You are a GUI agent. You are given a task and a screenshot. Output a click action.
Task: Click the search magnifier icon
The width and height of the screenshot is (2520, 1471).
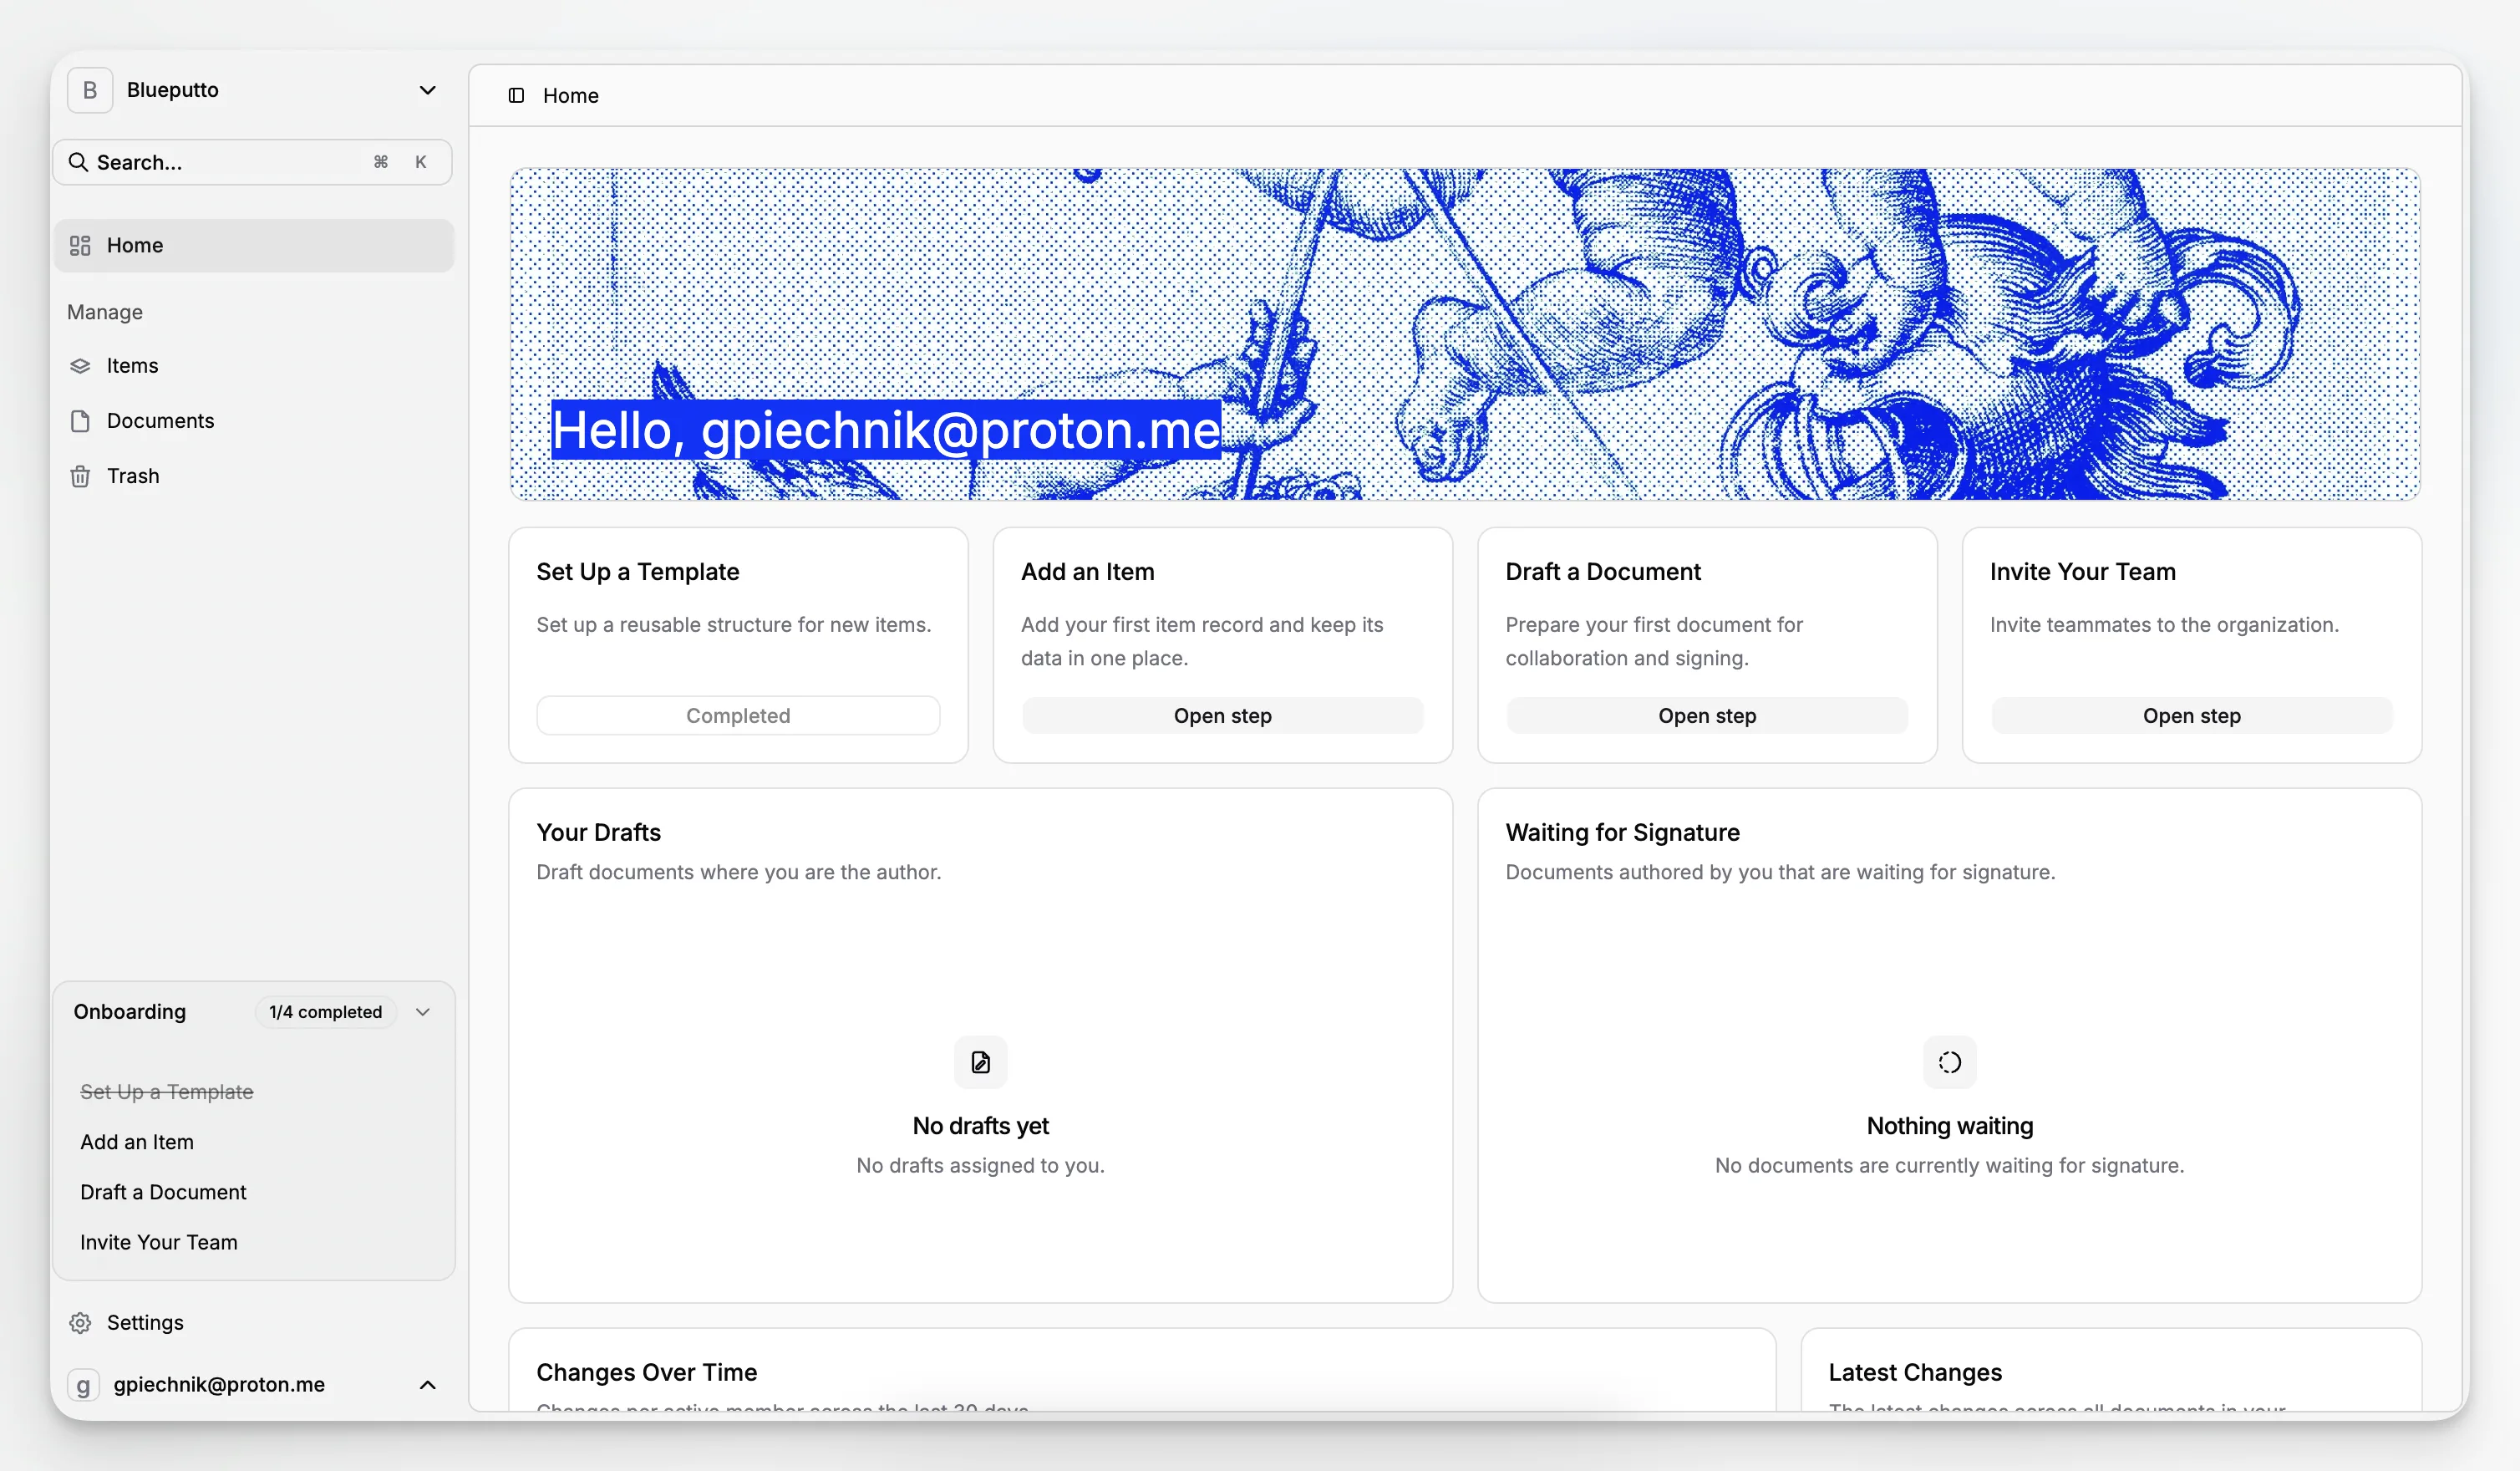tap(78, 162)
